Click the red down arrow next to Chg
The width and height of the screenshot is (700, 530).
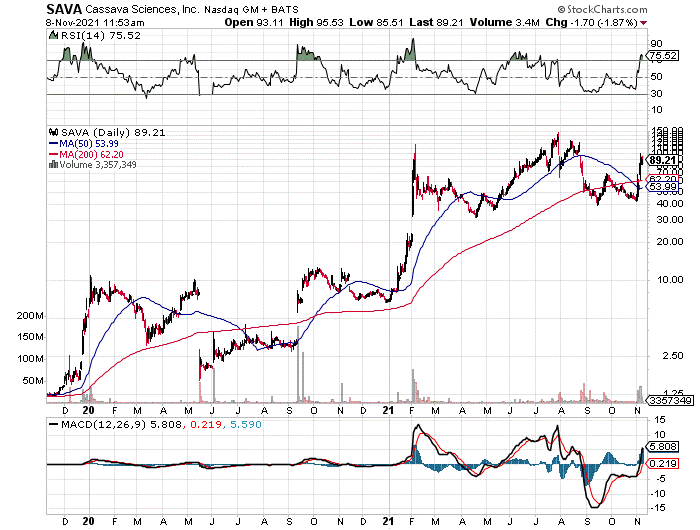(643, 23)
